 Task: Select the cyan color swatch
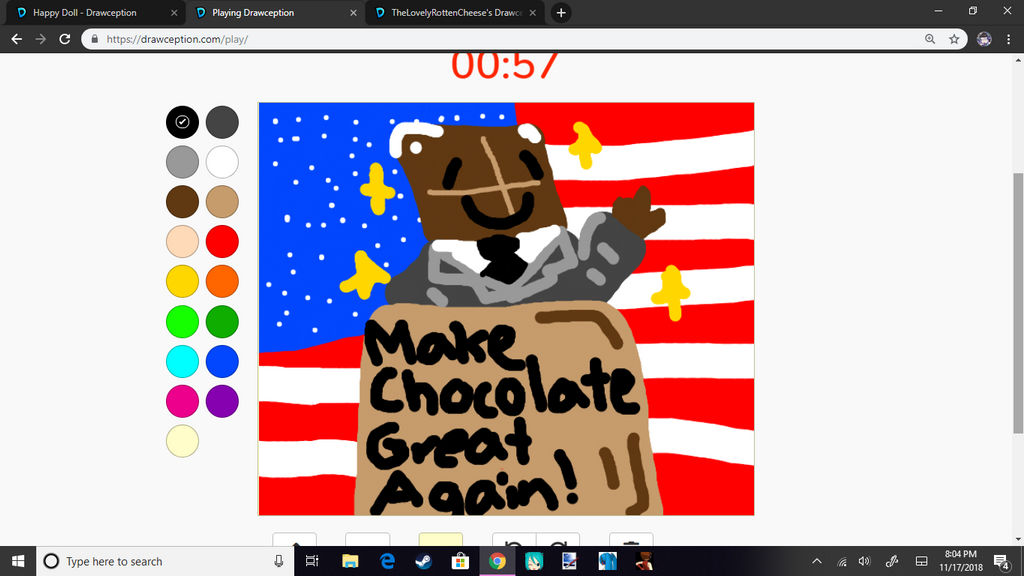[x=182, y=361]
